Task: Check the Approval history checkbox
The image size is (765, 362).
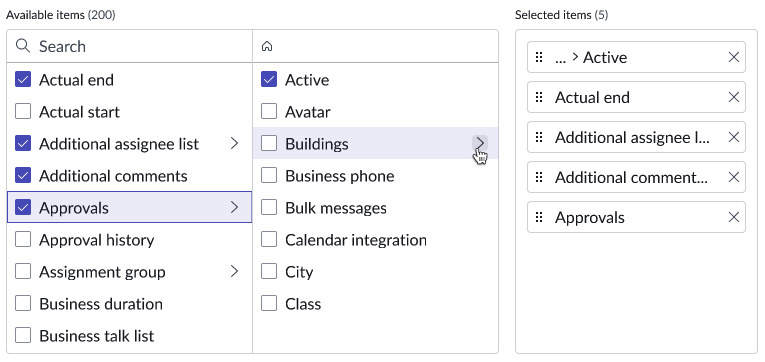Action: (23, 240)
